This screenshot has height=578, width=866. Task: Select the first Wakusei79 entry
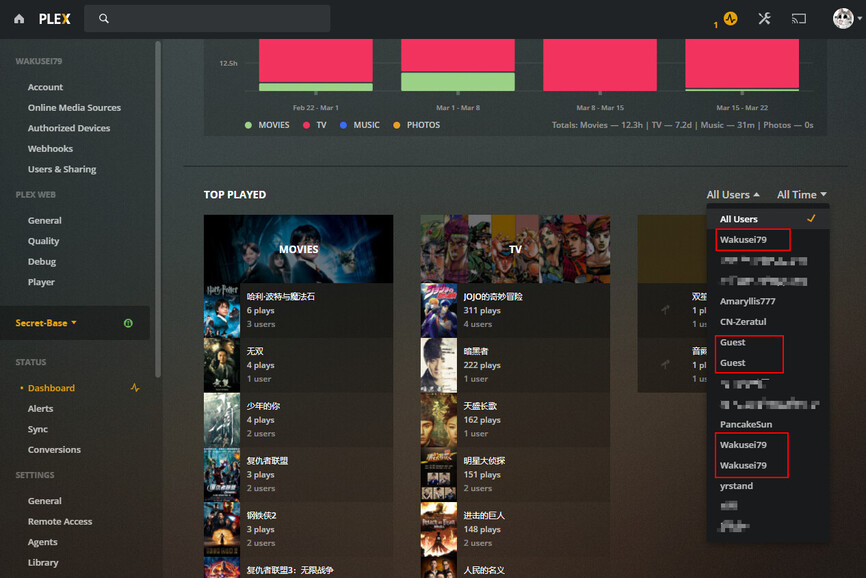click(768, 240)
